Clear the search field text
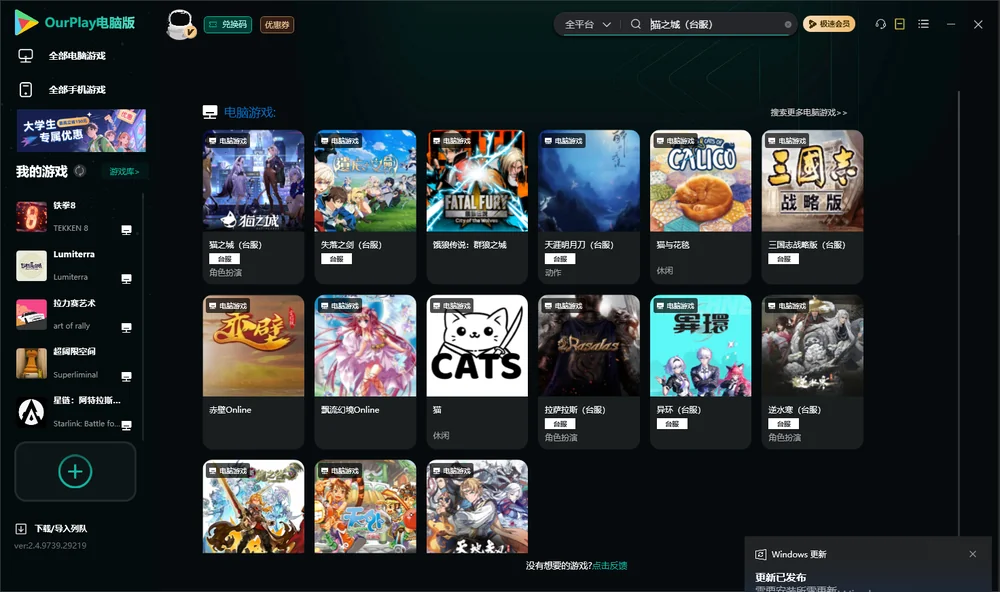The image size is (1000, 592). [788, 25]
